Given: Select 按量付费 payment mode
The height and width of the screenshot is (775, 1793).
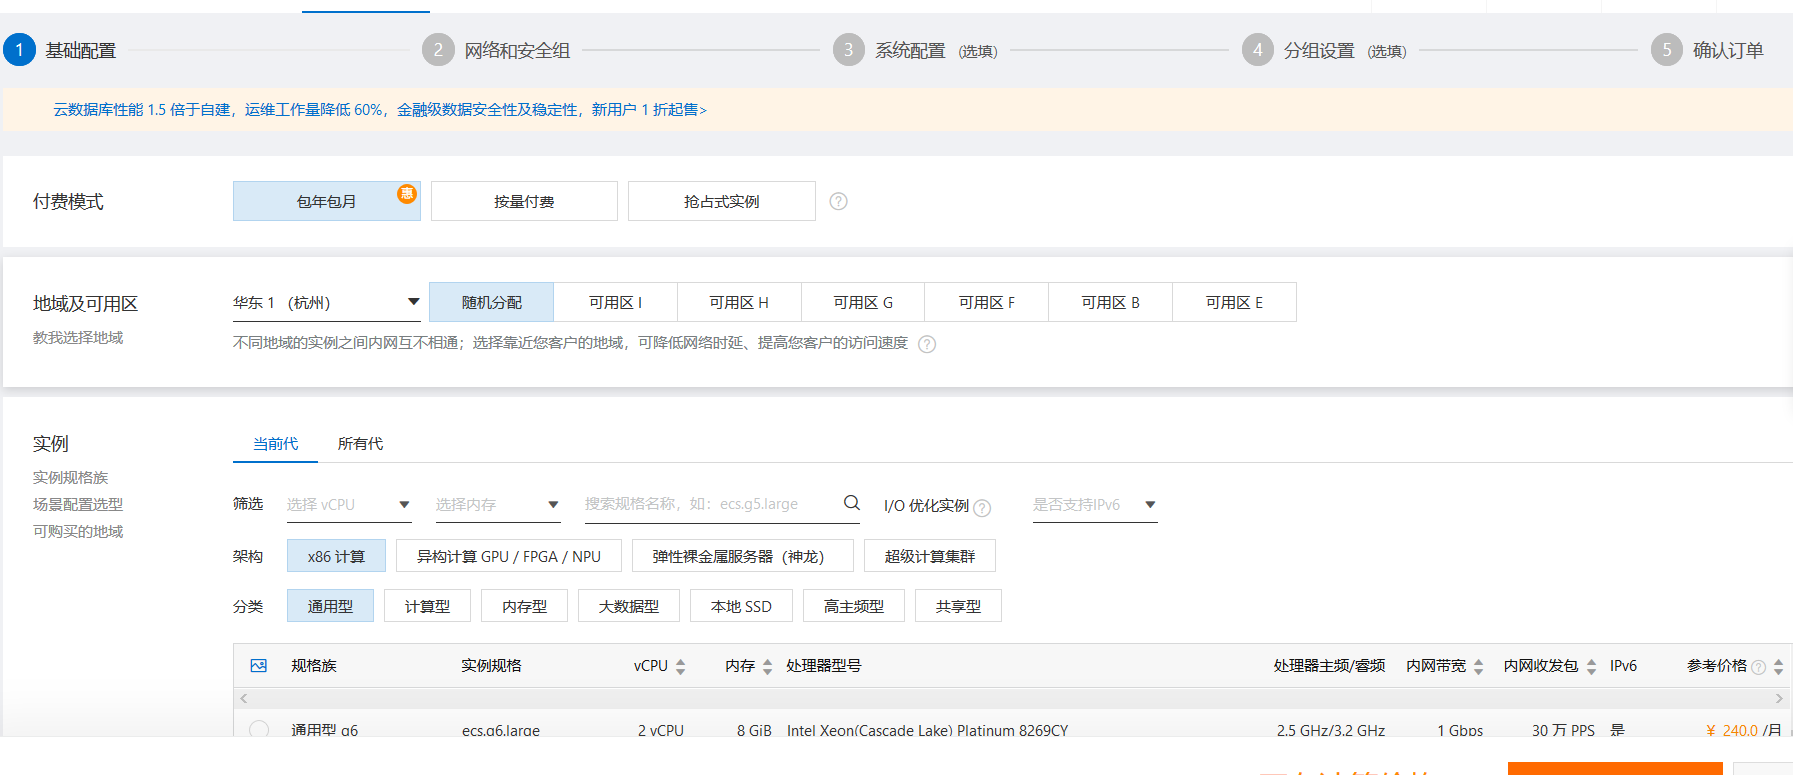Looking at the screenshot, I should point(524,201).
